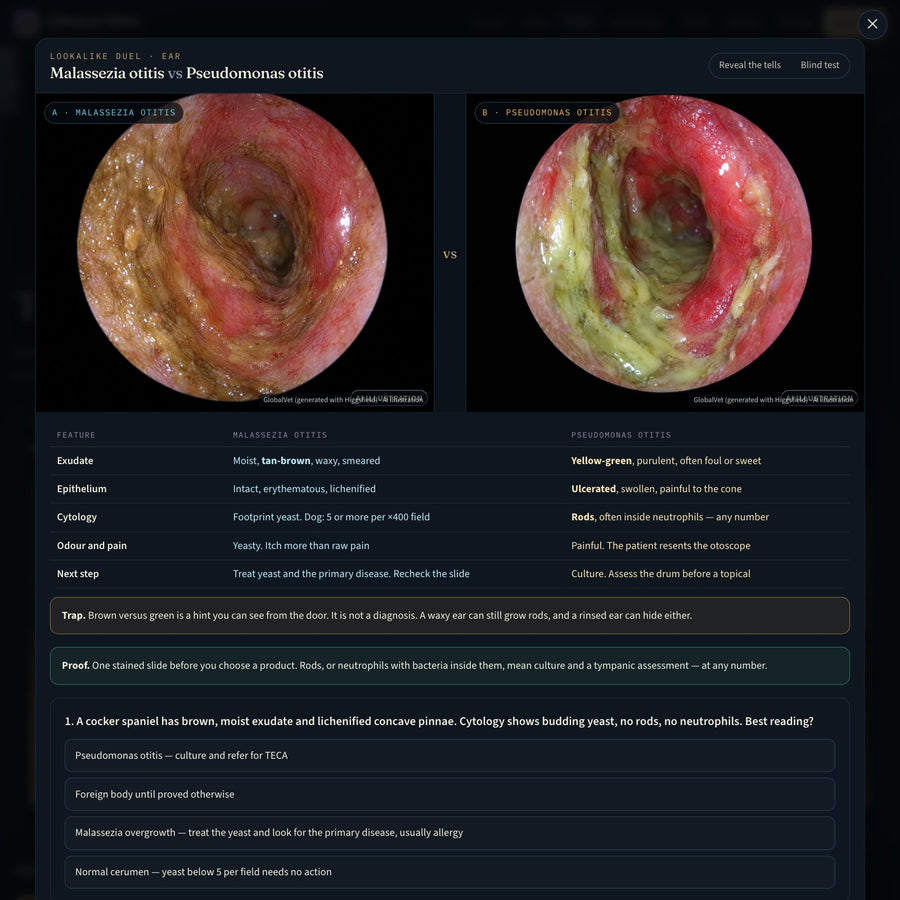This screenshot has height=900, width=900.
Task: Click the AI illustration badge on Pseudomonas image
Action: [x=819, y=398]
